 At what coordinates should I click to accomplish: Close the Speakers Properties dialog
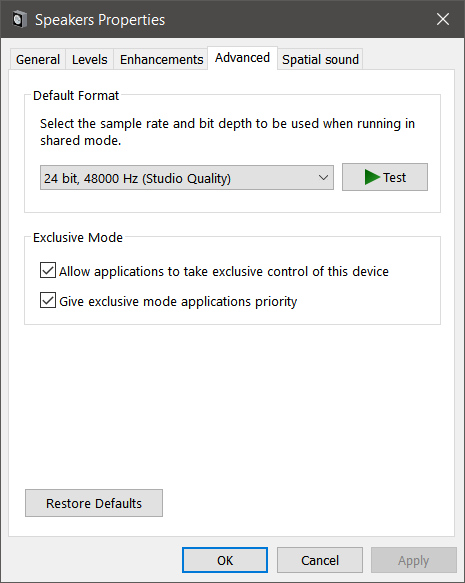pos(443,19)
